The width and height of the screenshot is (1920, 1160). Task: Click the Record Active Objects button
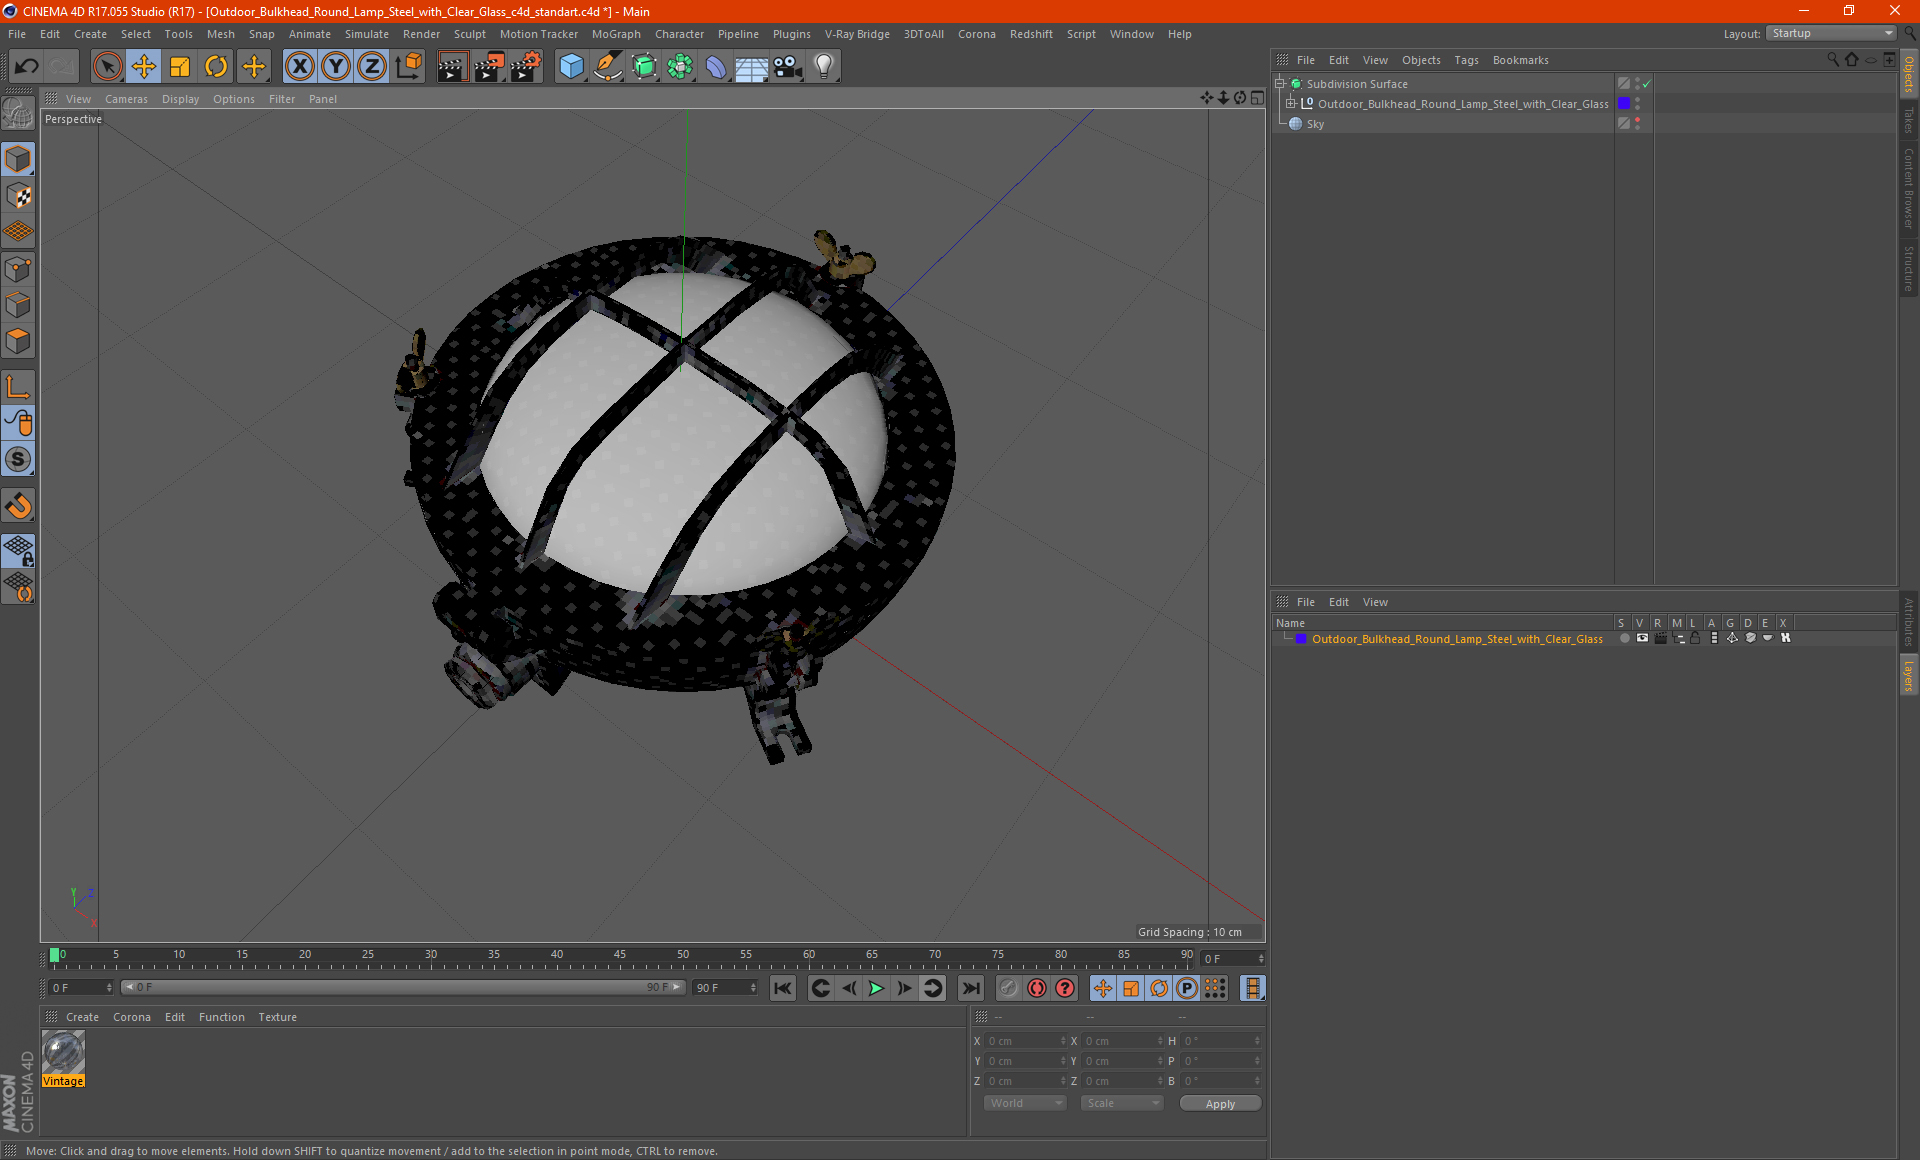[1008, 988]
